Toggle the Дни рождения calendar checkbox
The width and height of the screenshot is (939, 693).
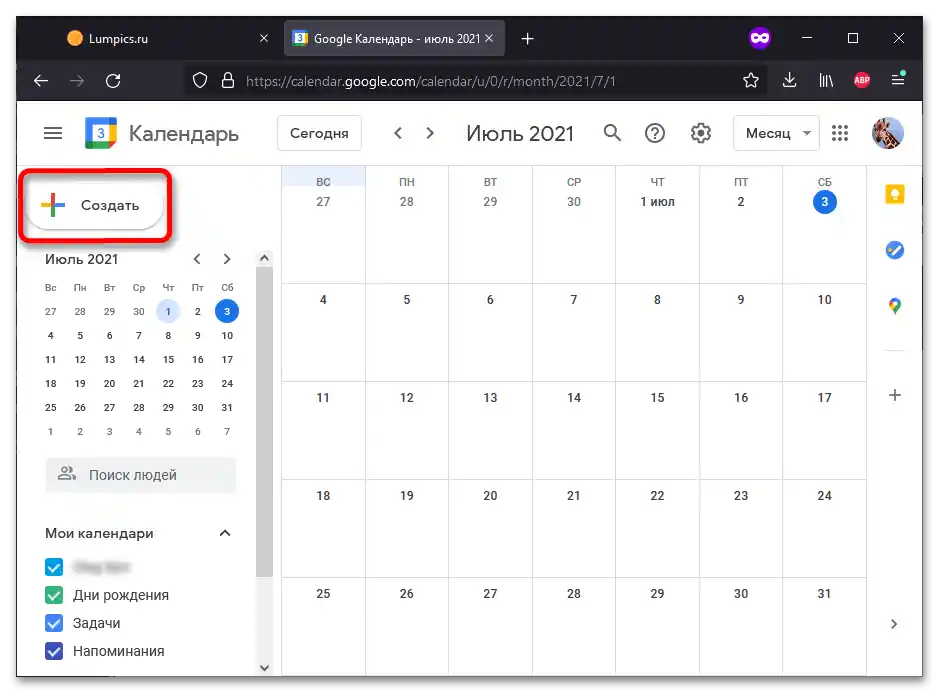point(54,595)
